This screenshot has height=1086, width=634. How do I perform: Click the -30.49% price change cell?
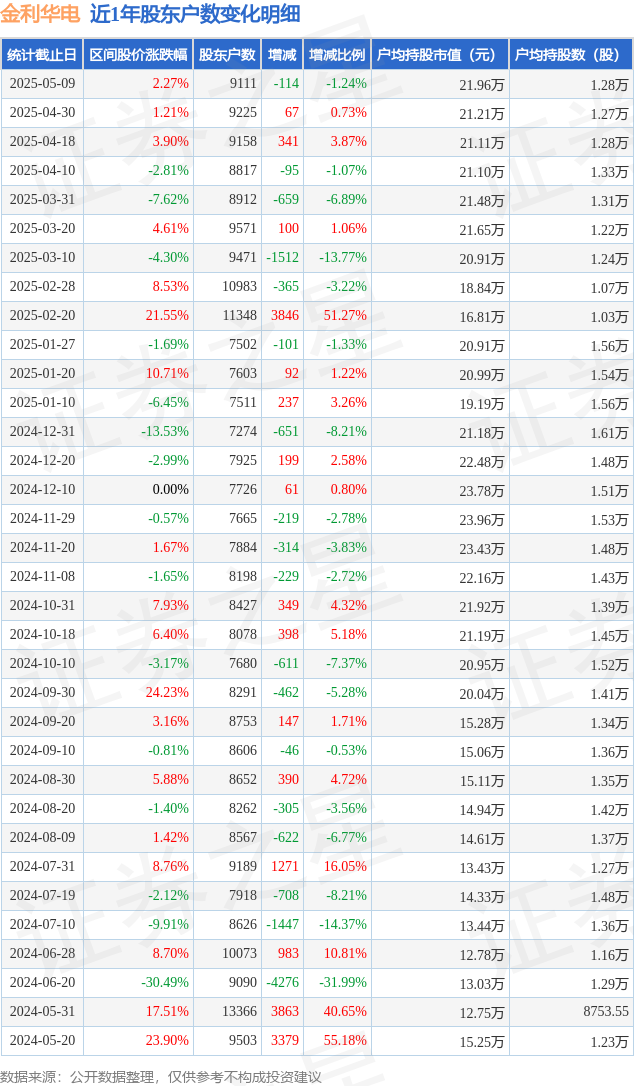pyautogui.click(x=165, y=982)
